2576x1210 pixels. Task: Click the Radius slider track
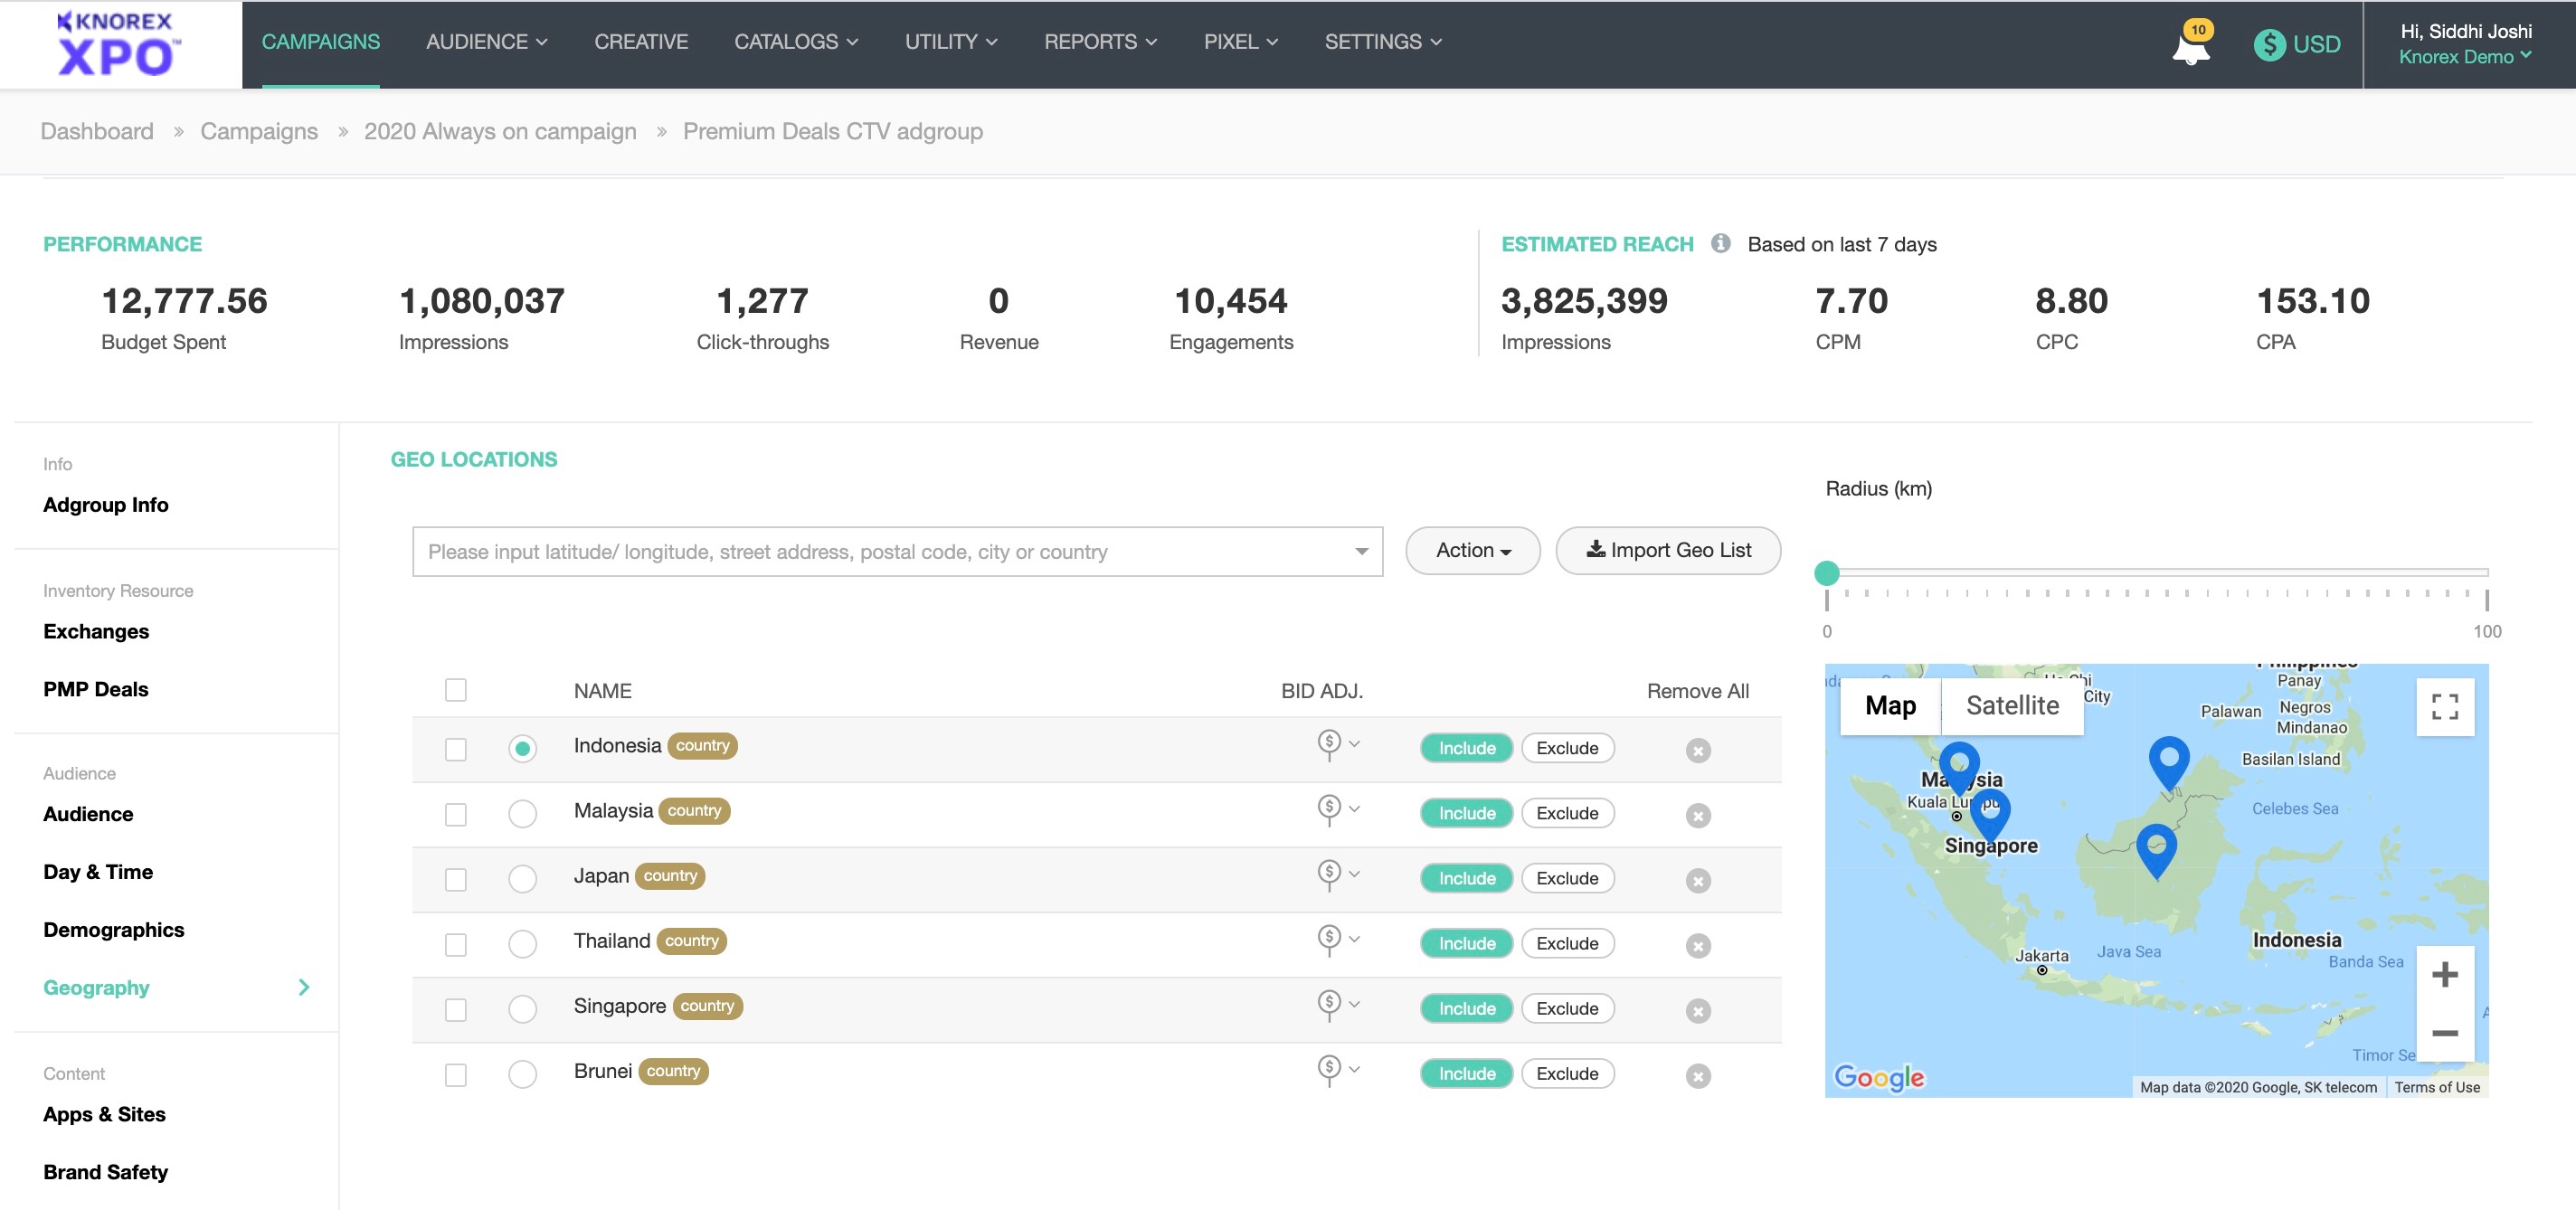pos(2157,573)
